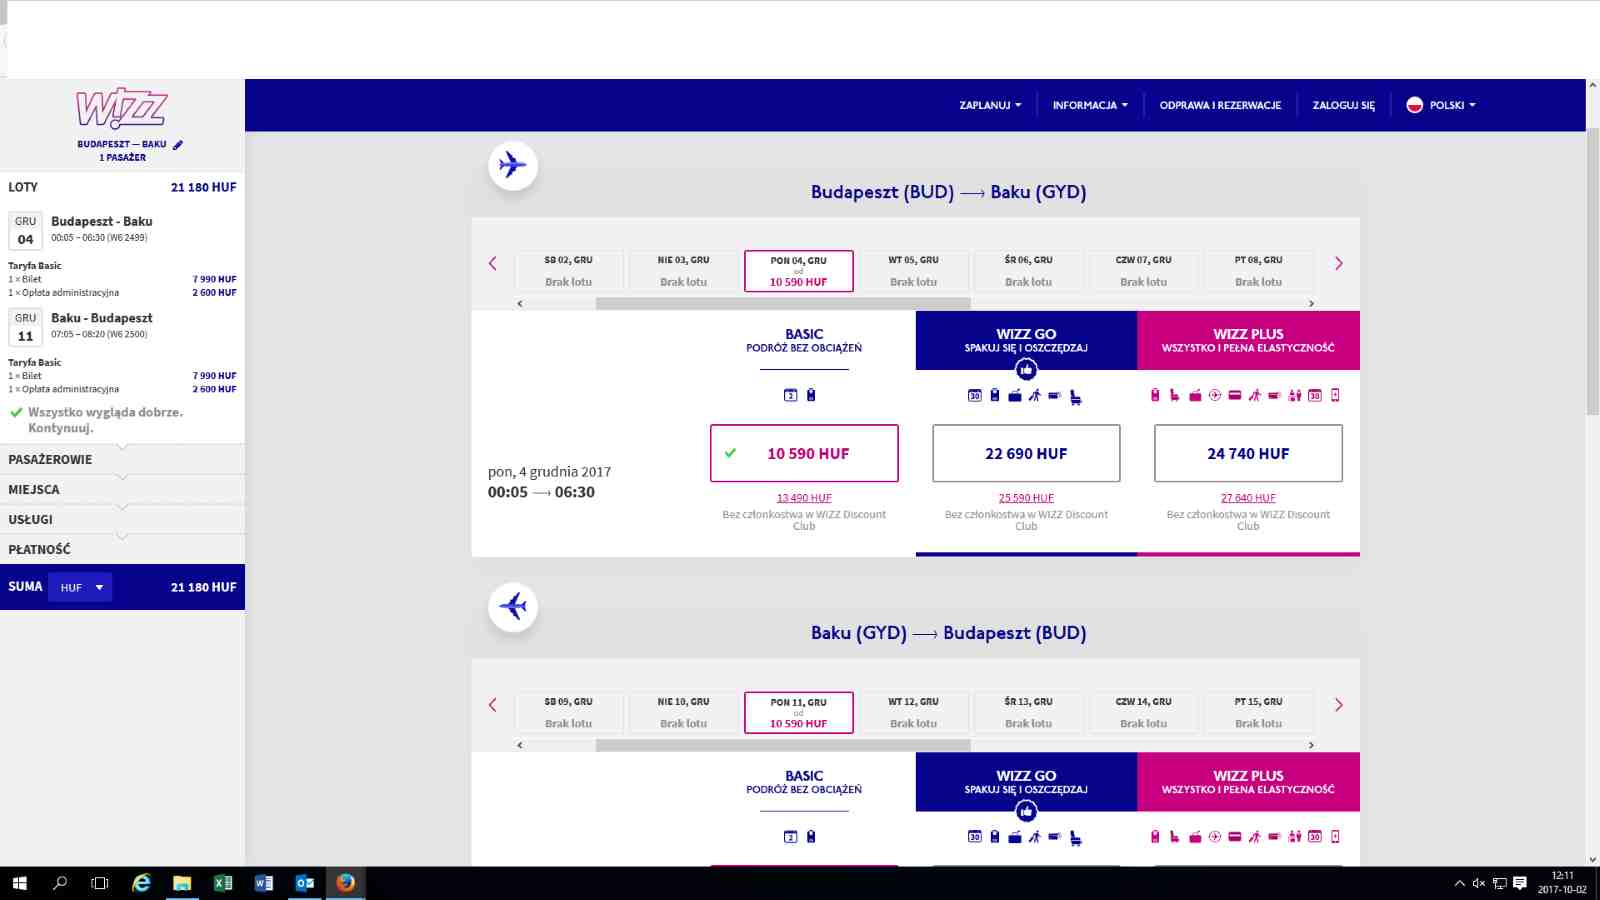The image size is (1600, 900).
Task: Click the Wizz Air logo
Action: click(122, 108)
